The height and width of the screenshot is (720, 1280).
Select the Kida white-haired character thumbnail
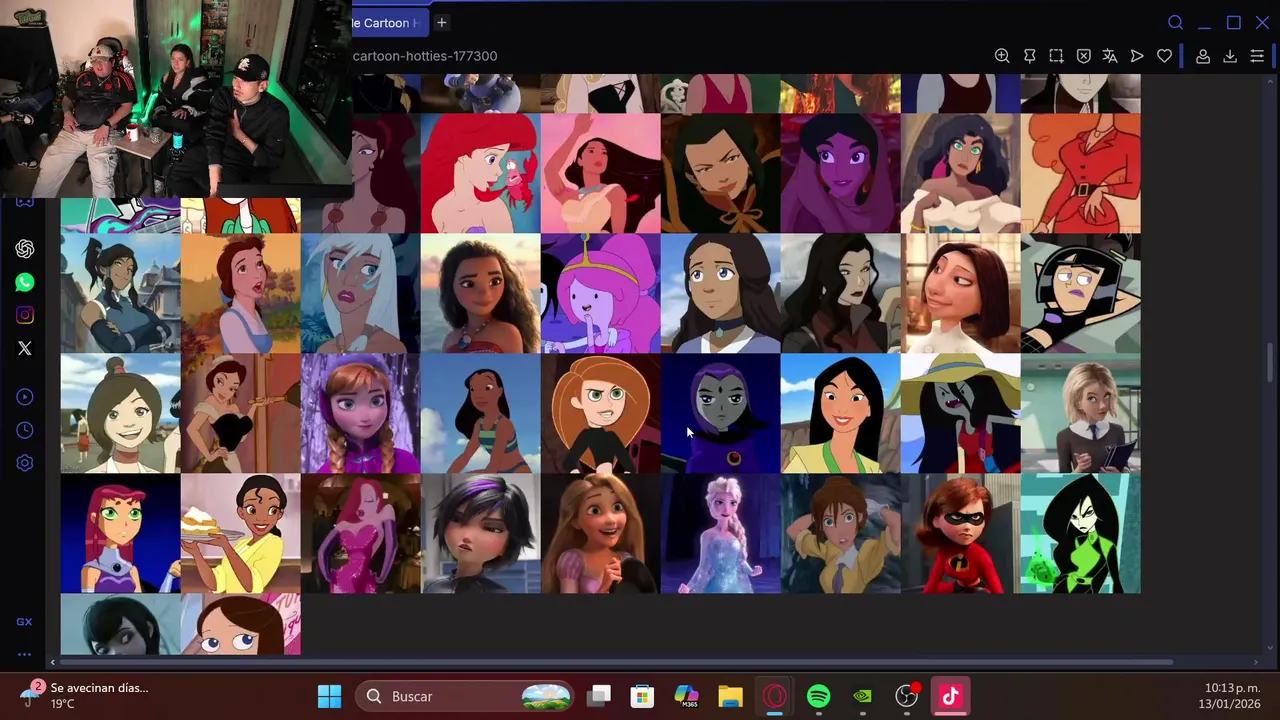click(360, 293)
